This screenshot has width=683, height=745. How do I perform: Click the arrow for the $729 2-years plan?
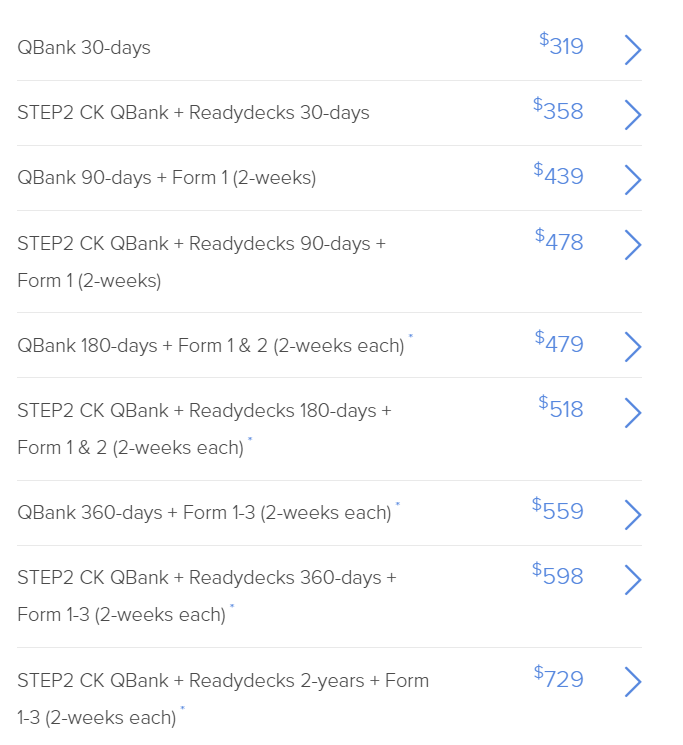(632, 681)
